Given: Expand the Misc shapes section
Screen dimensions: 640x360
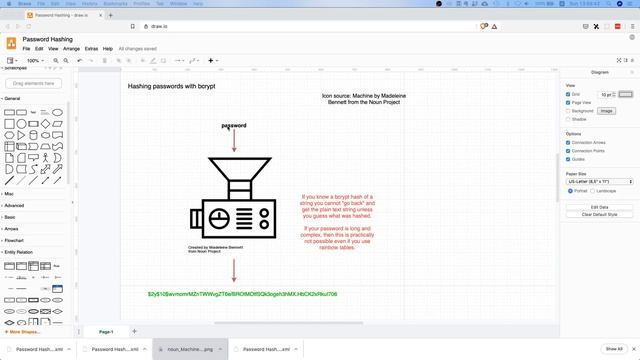Looking at the screenshot, I should (8, 194).
